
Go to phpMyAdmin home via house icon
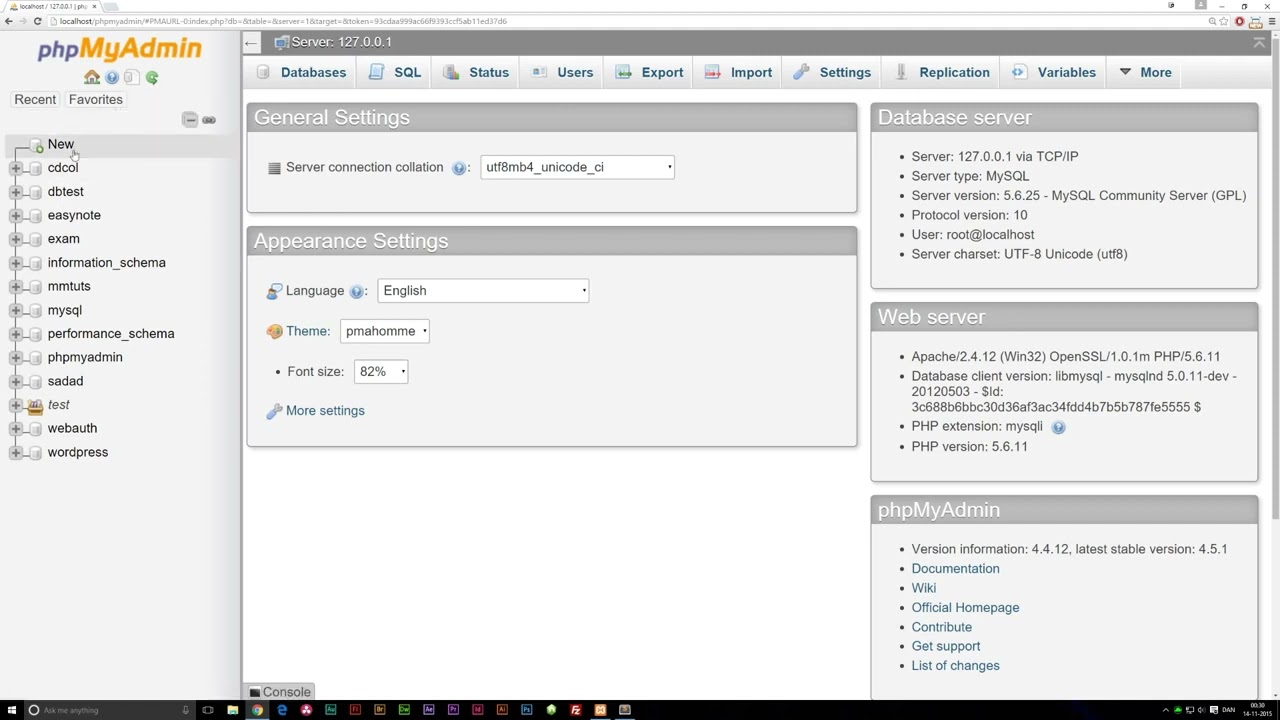click(x=92, y=78)
